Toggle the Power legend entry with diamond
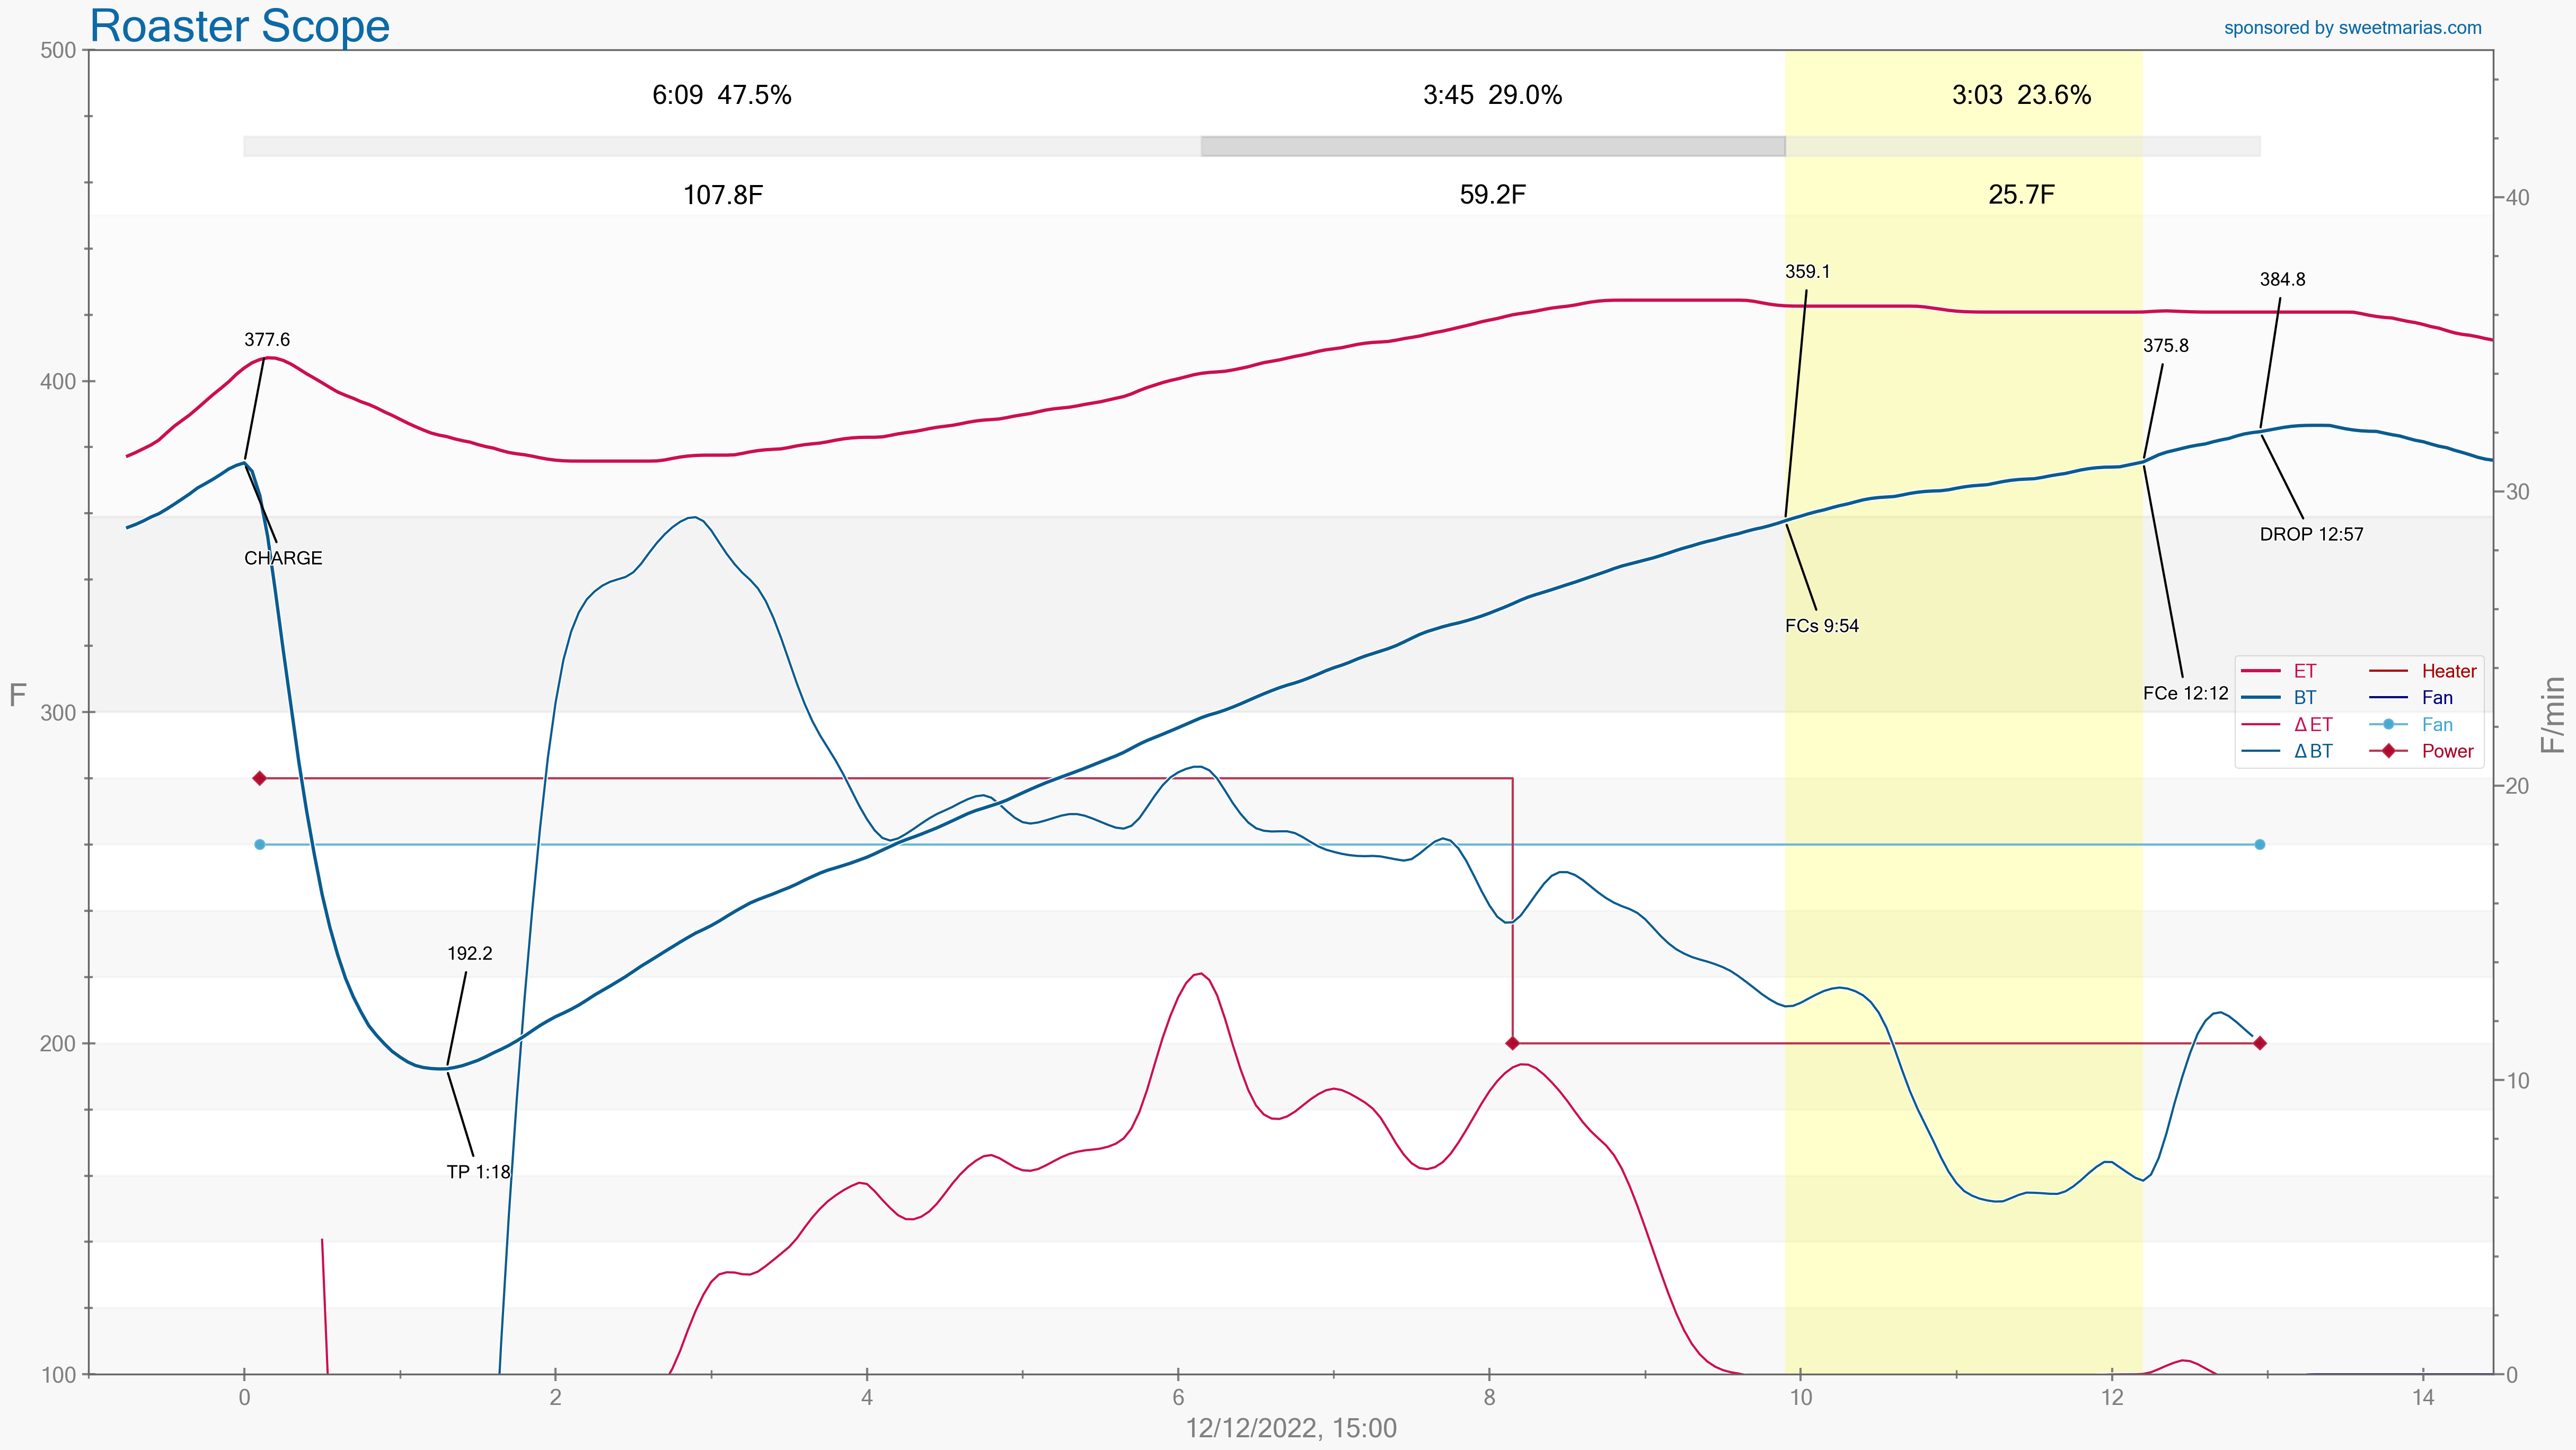The width and height of the screenshot is (2576, 1450). 2446,751
